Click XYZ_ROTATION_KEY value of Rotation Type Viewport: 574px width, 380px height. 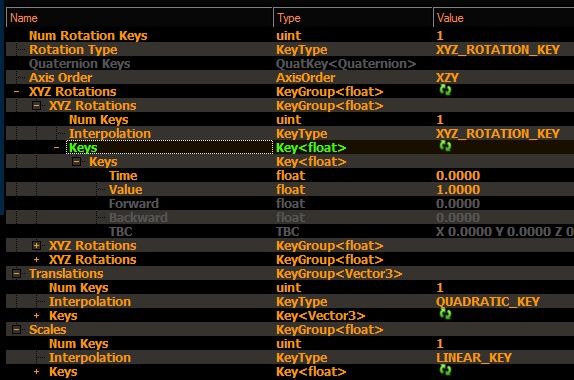click(497, 49)
